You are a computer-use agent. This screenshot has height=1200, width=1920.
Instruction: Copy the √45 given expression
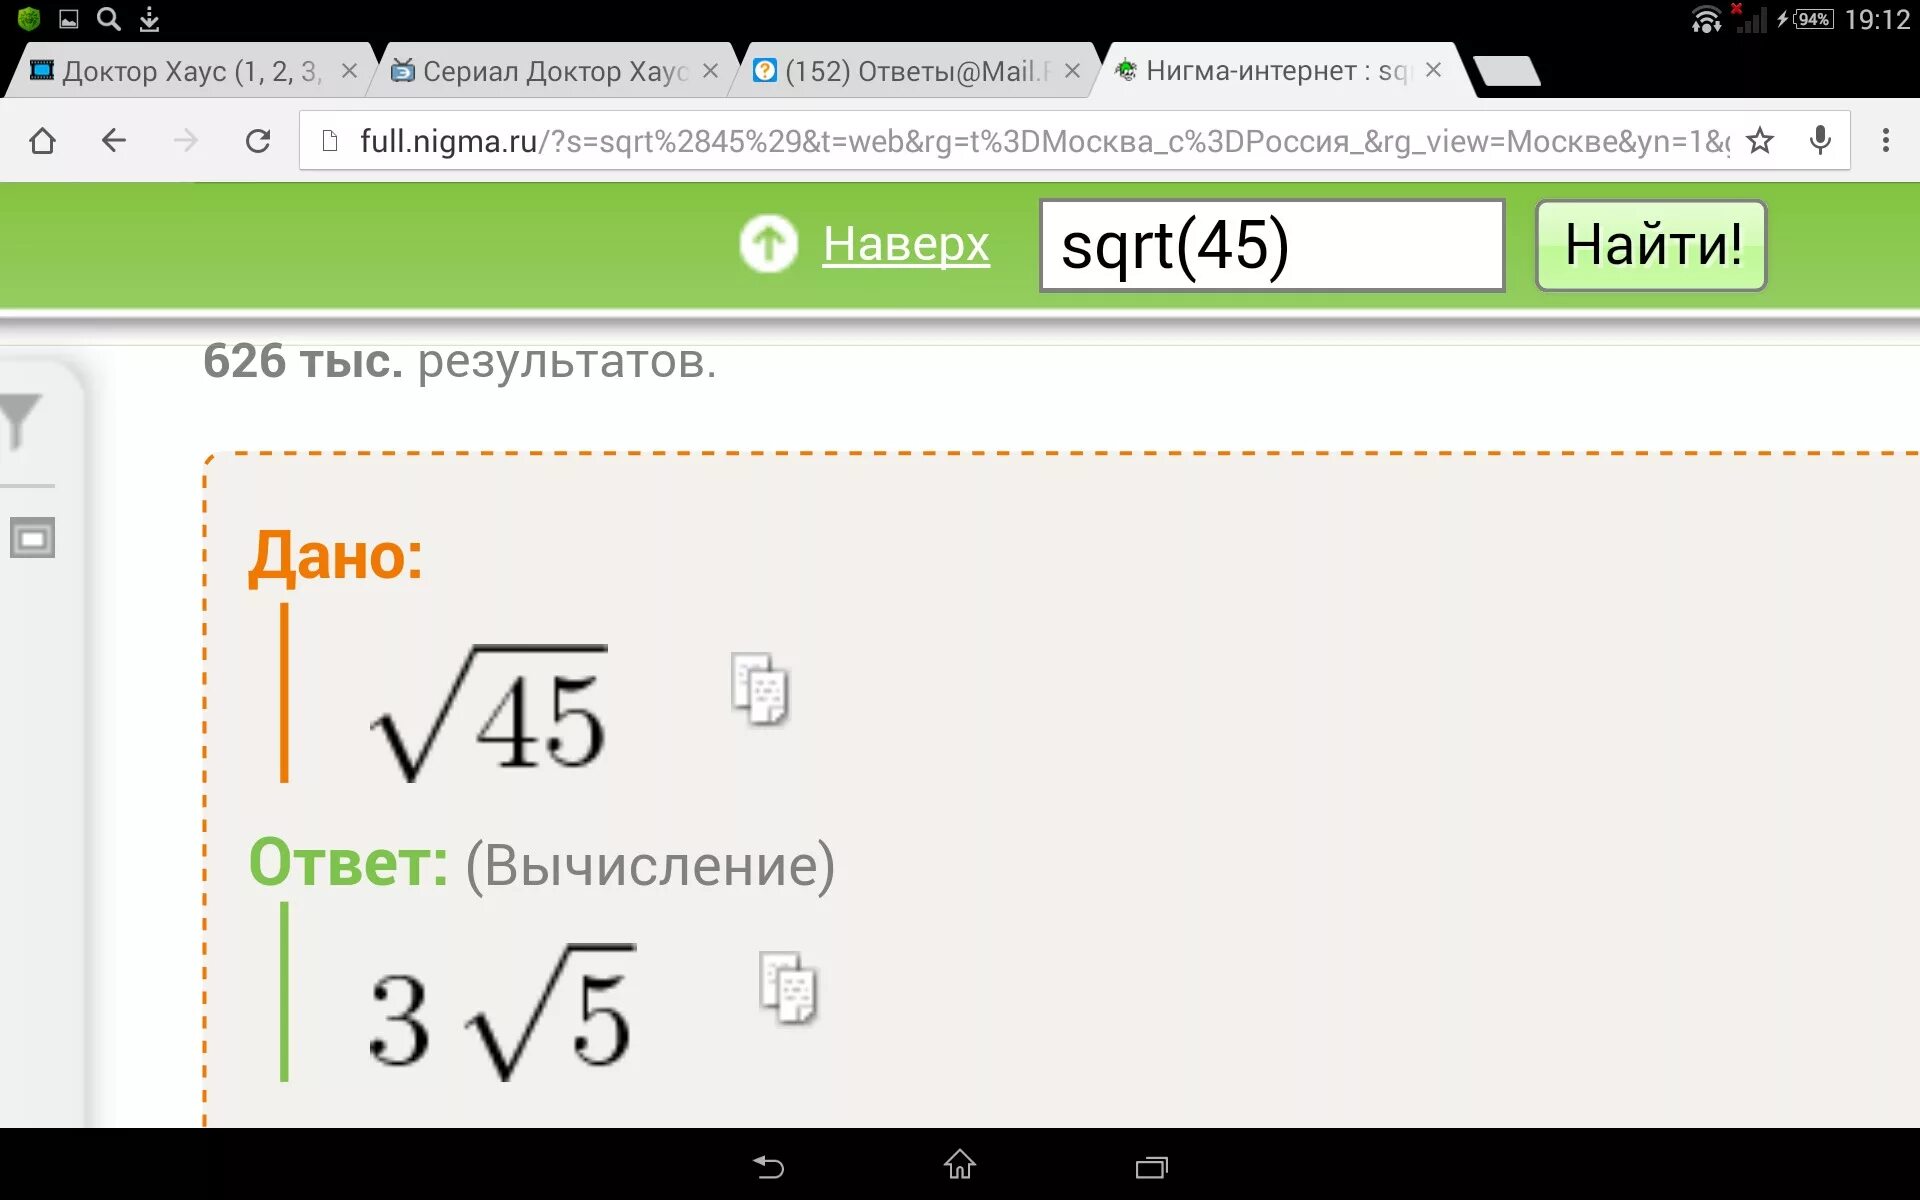[760, 689]
